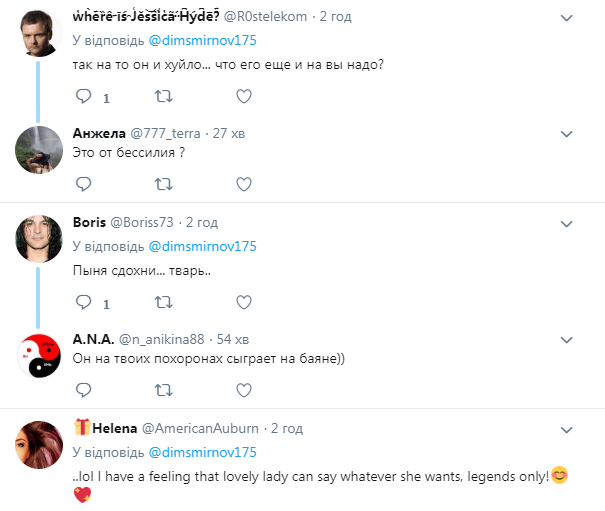This screenshot has height=511, width=605.
Task: Open dropdown arrow on Boris's tweet
Action: click(565, 222)
